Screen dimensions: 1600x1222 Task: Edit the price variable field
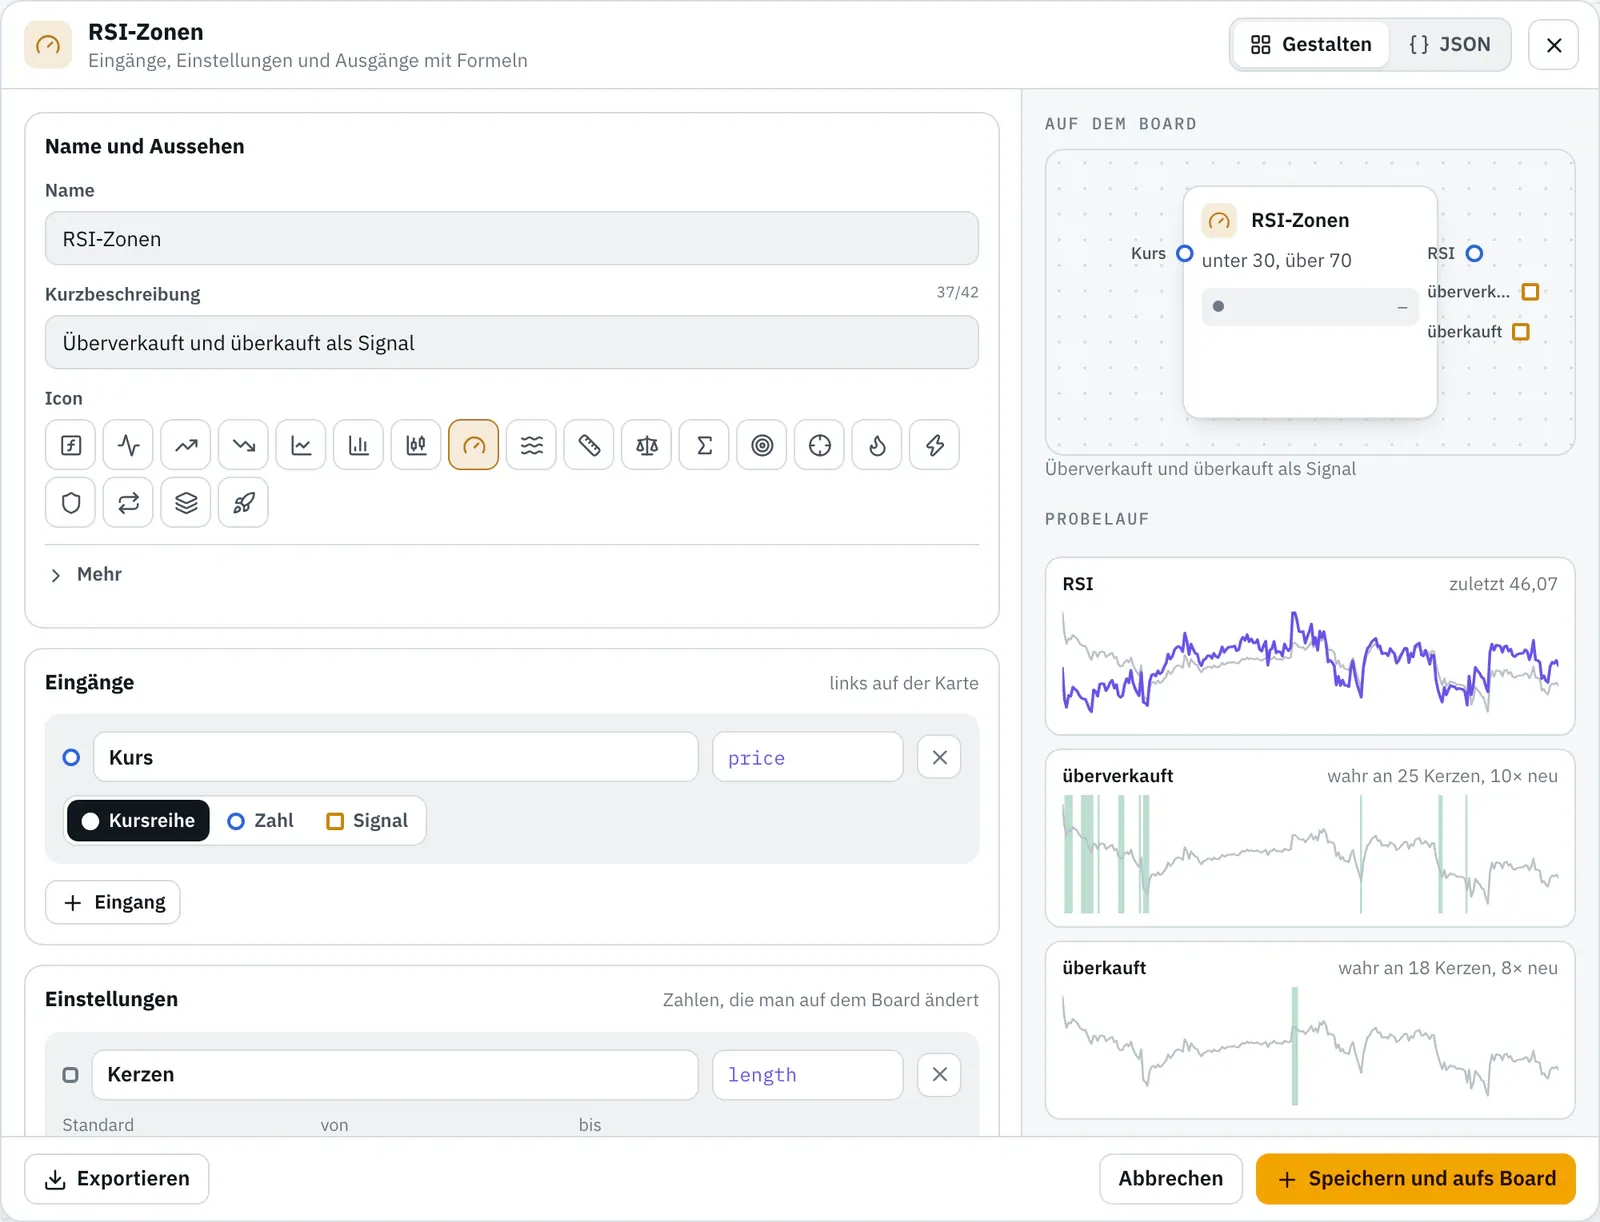coord(808,758)
